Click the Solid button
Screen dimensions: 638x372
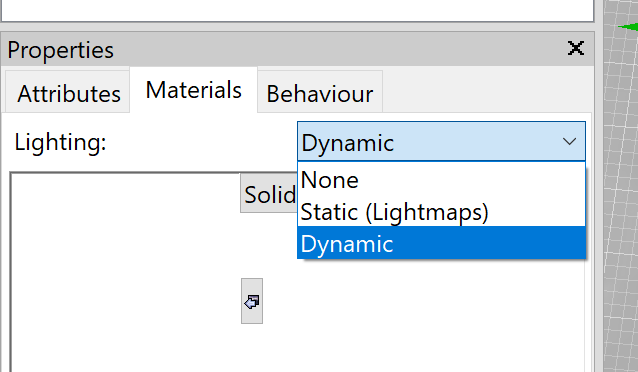point(269,193)
